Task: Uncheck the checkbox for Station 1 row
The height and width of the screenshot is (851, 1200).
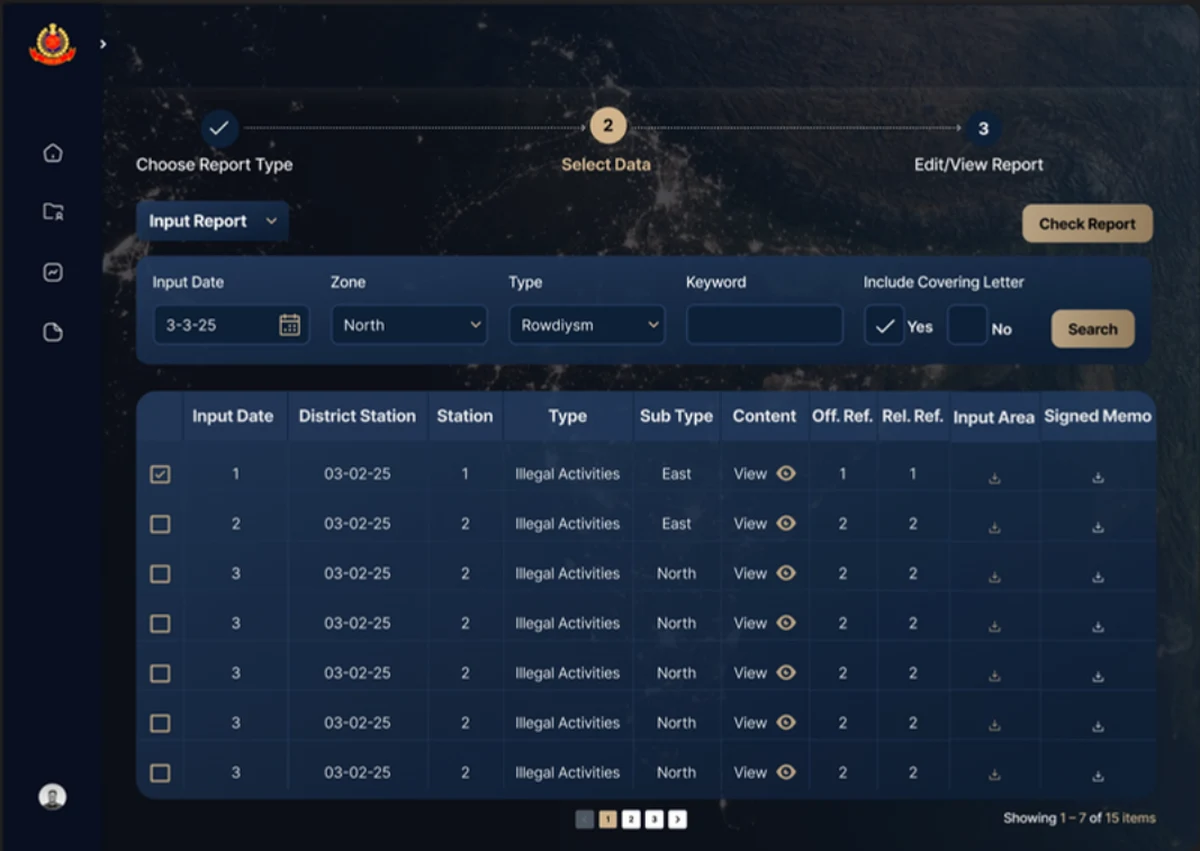Action: [x=160, y=474]
